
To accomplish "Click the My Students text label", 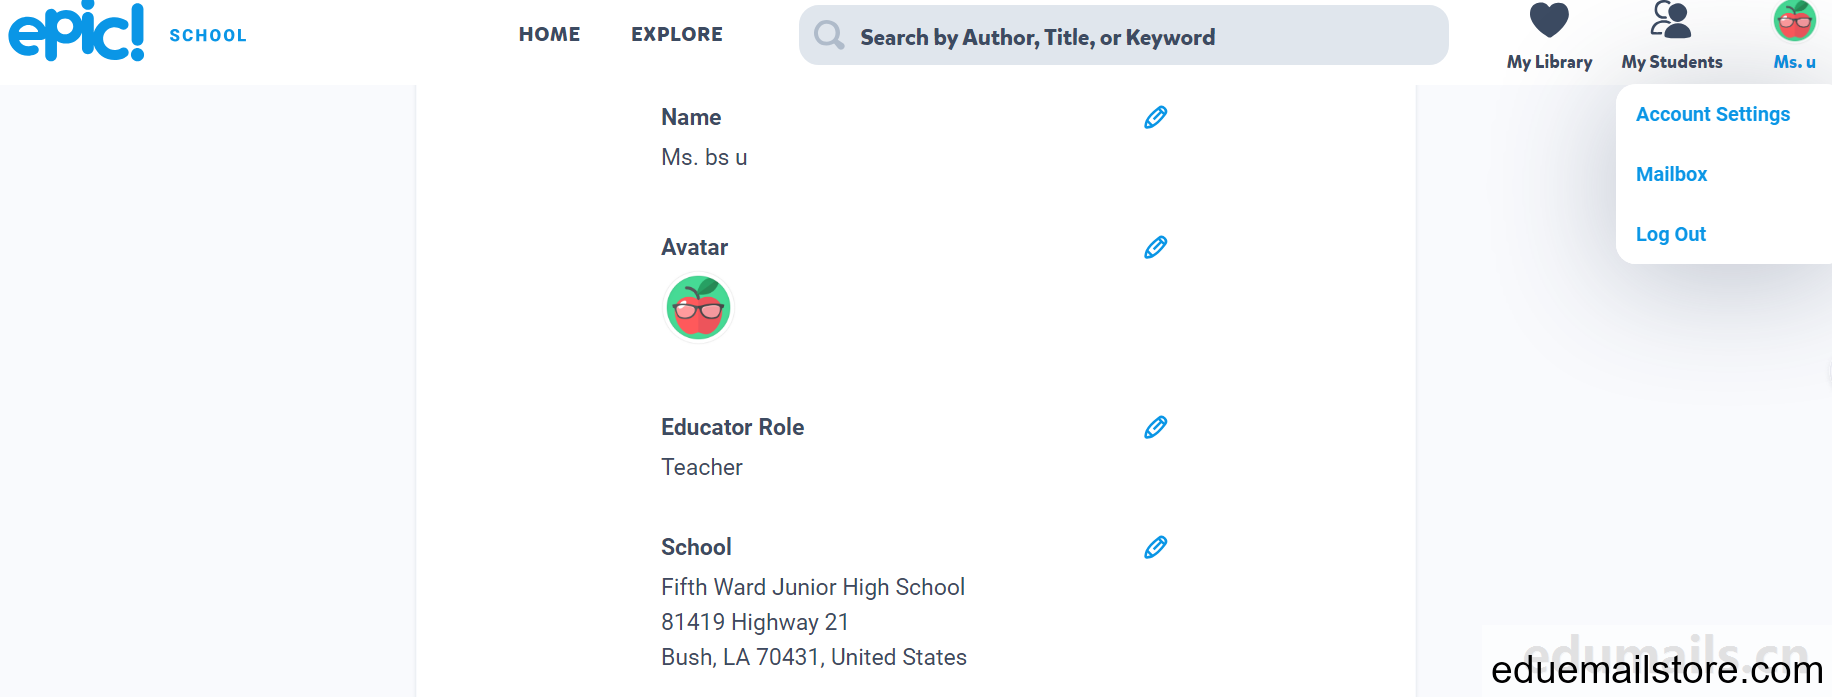I will (x=1671, y=62).
